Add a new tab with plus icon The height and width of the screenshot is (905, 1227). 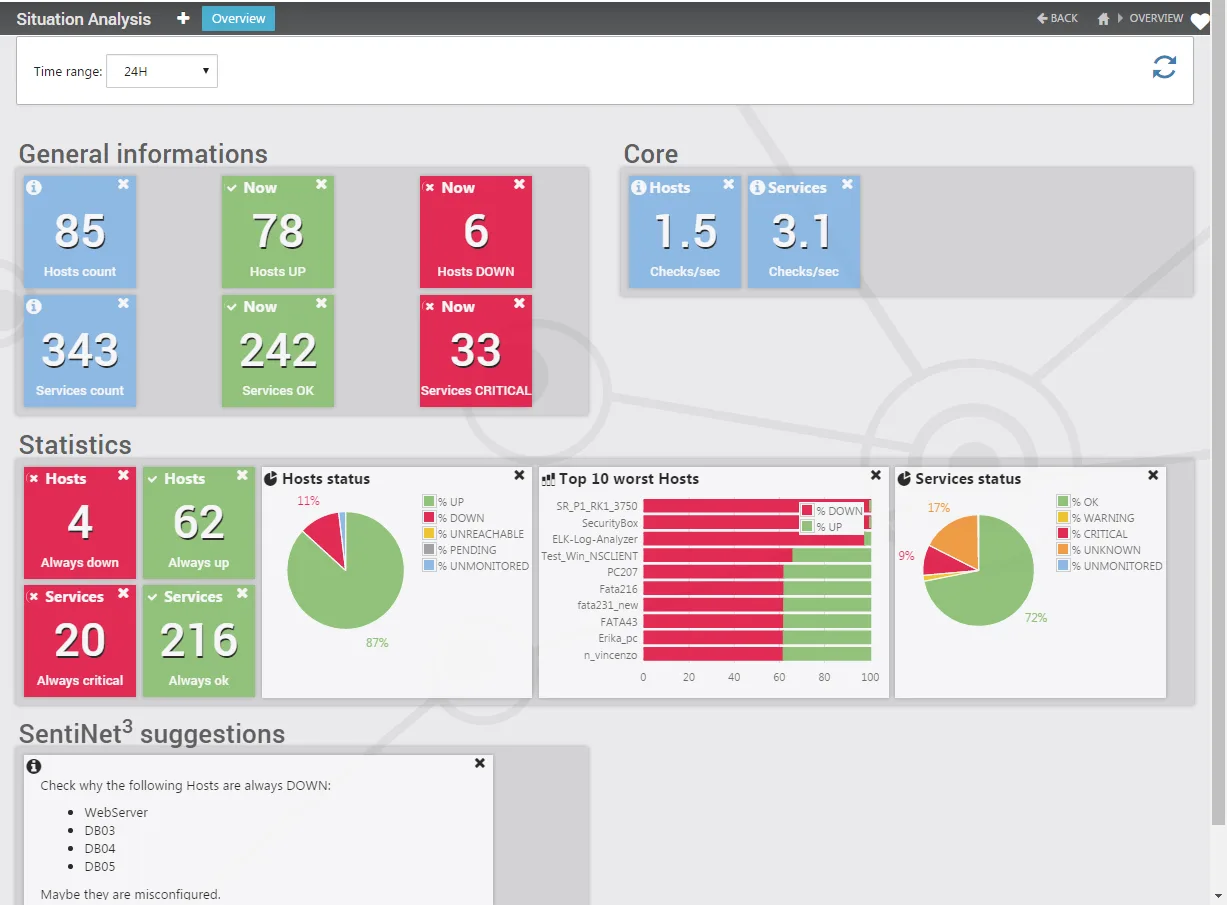(x=183, y=18)
